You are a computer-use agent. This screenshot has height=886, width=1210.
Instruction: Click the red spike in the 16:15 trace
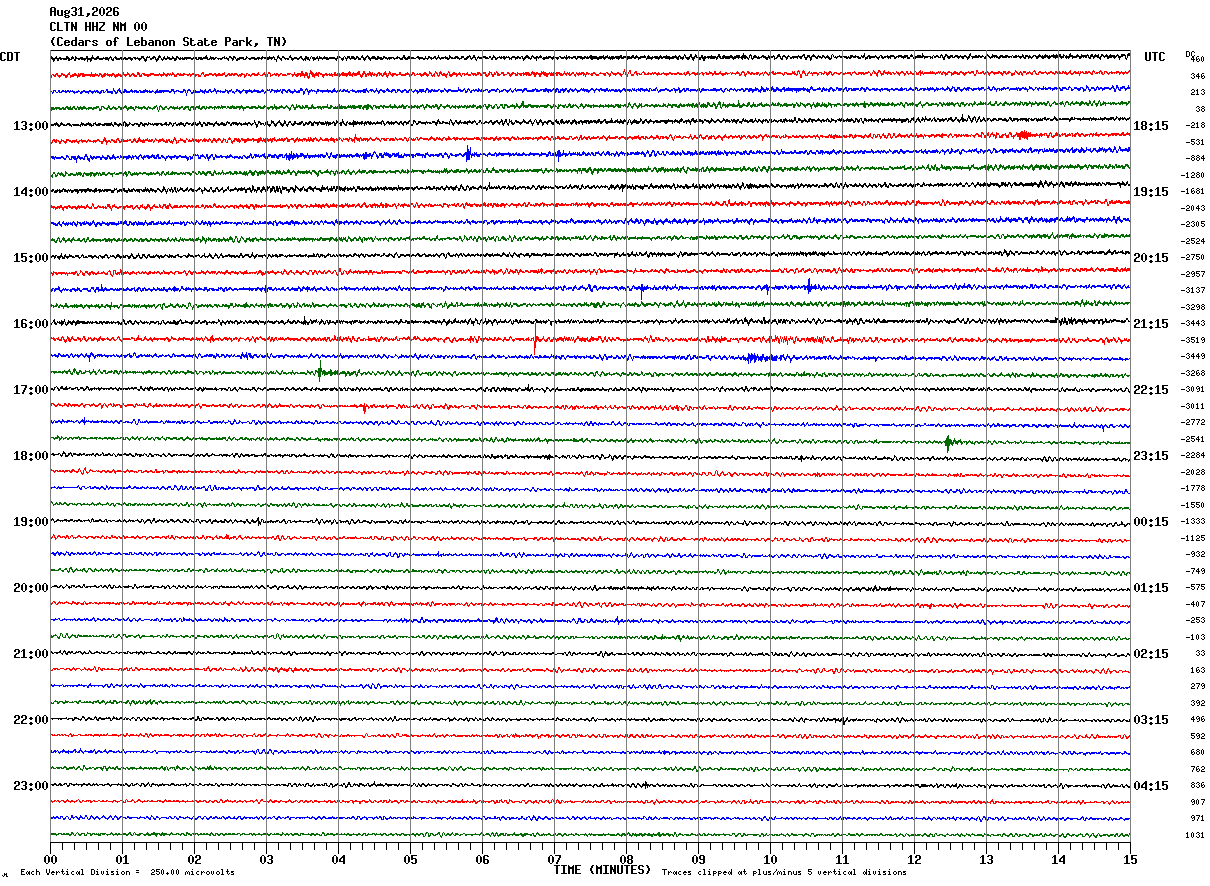click(536, 338)
